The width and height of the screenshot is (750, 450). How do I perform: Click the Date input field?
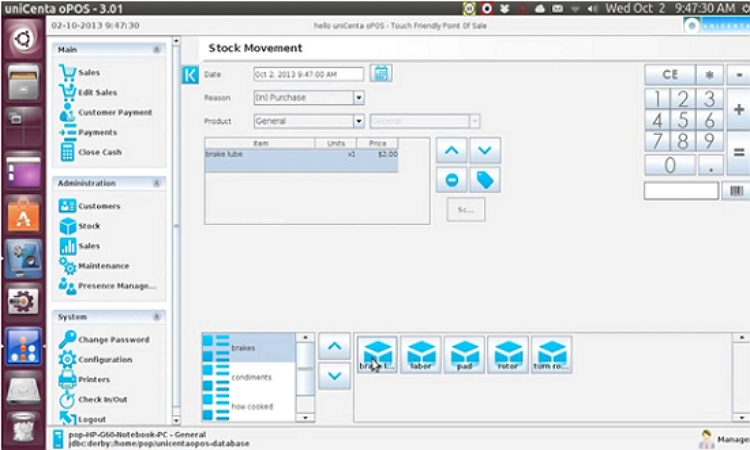point(309,74)
